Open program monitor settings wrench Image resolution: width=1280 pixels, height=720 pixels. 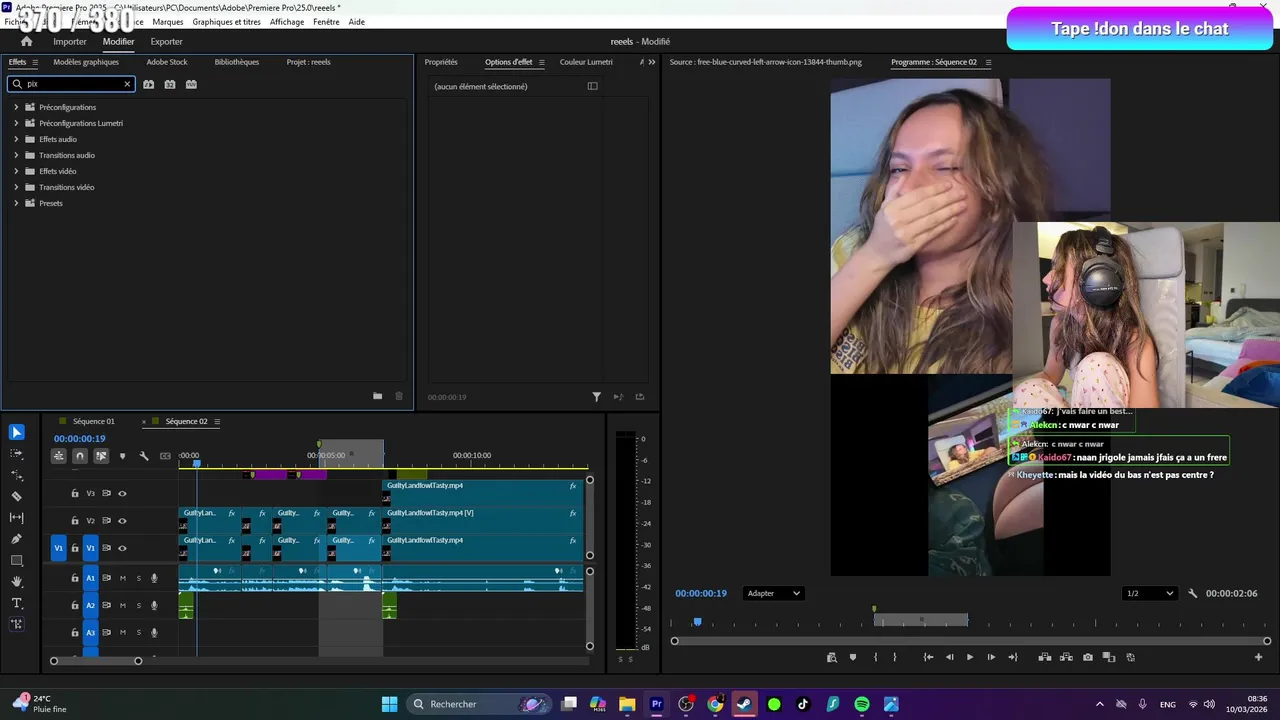click(1192, 593)
